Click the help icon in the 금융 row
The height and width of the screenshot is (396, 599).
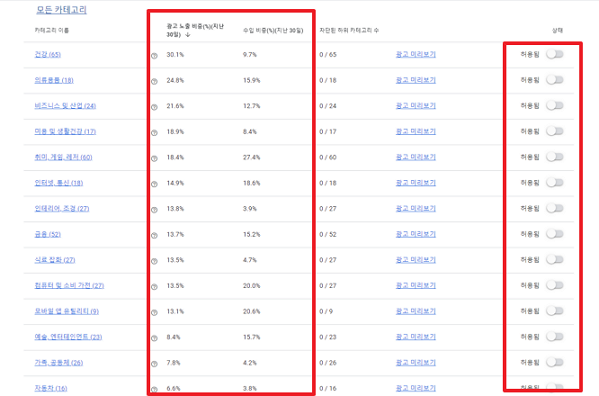(154, 236)
